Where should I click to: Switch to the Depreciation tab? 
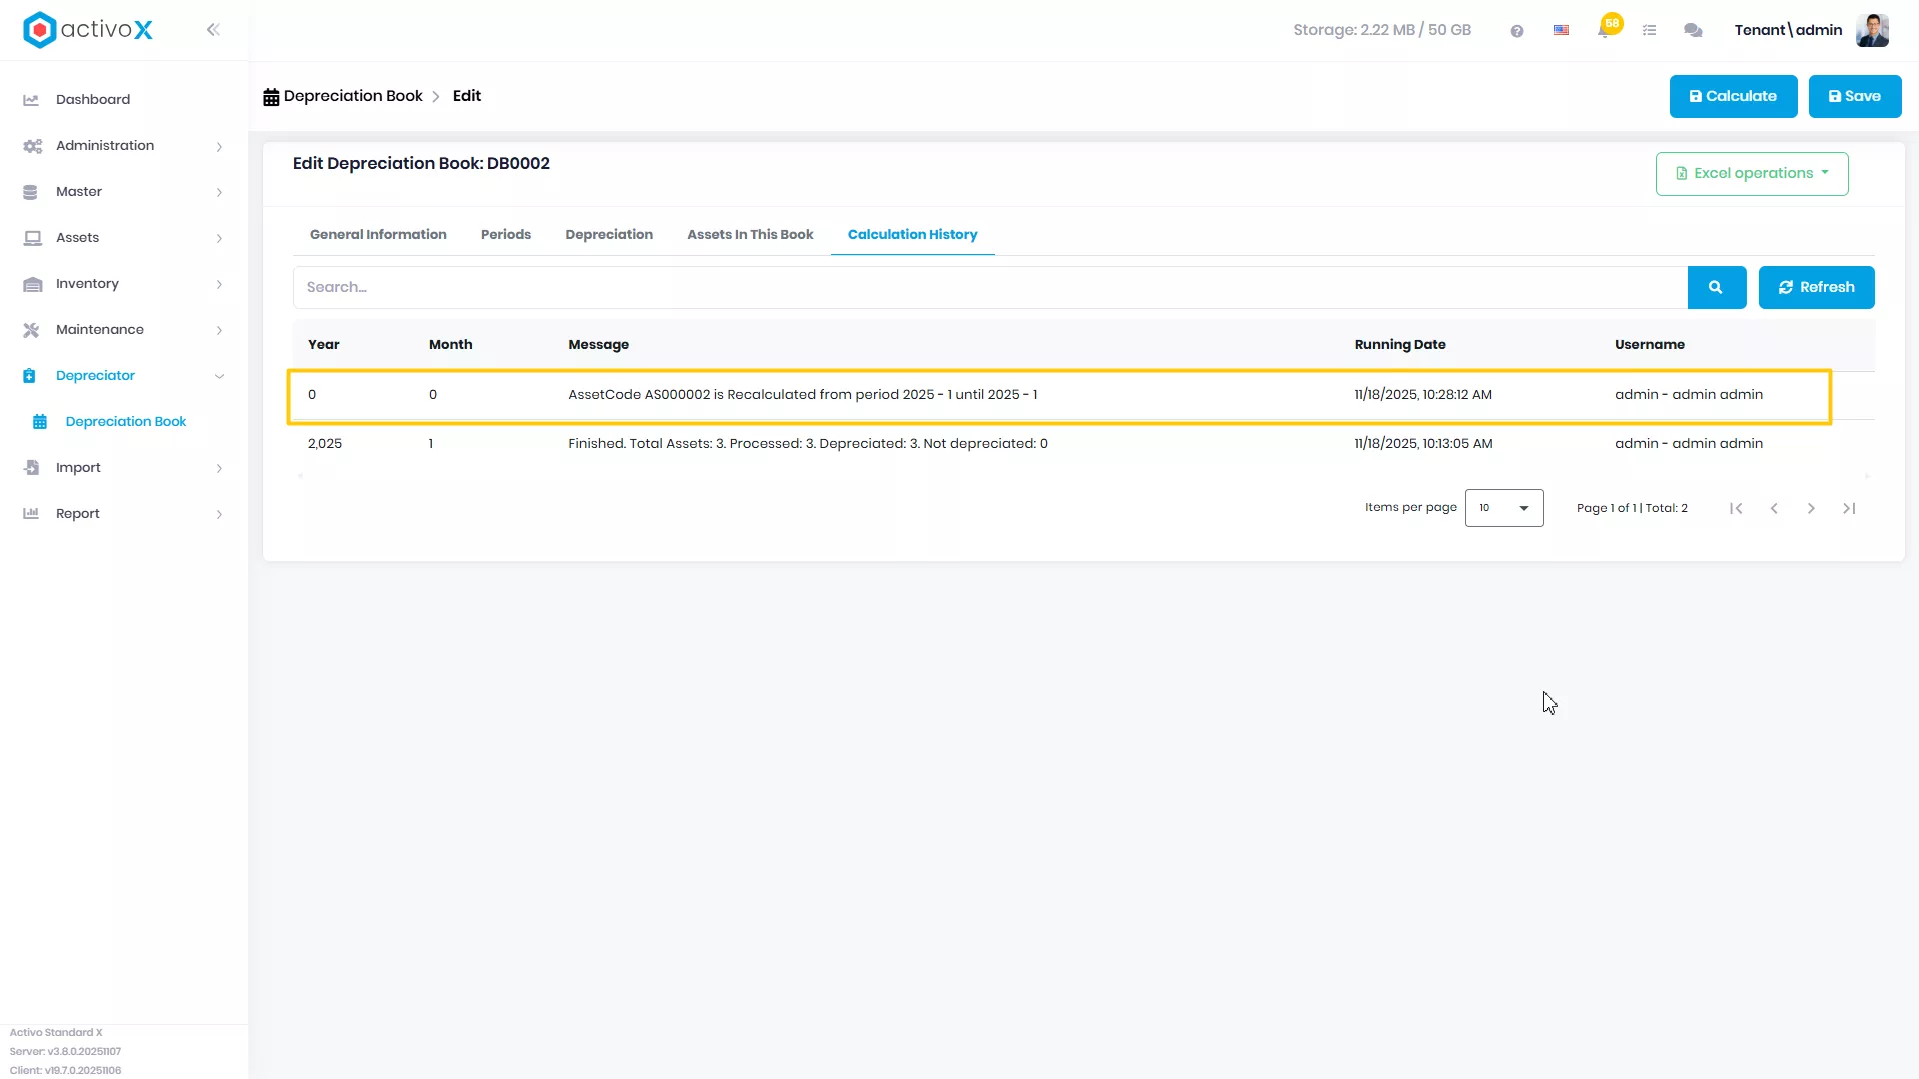click(609, 235)
